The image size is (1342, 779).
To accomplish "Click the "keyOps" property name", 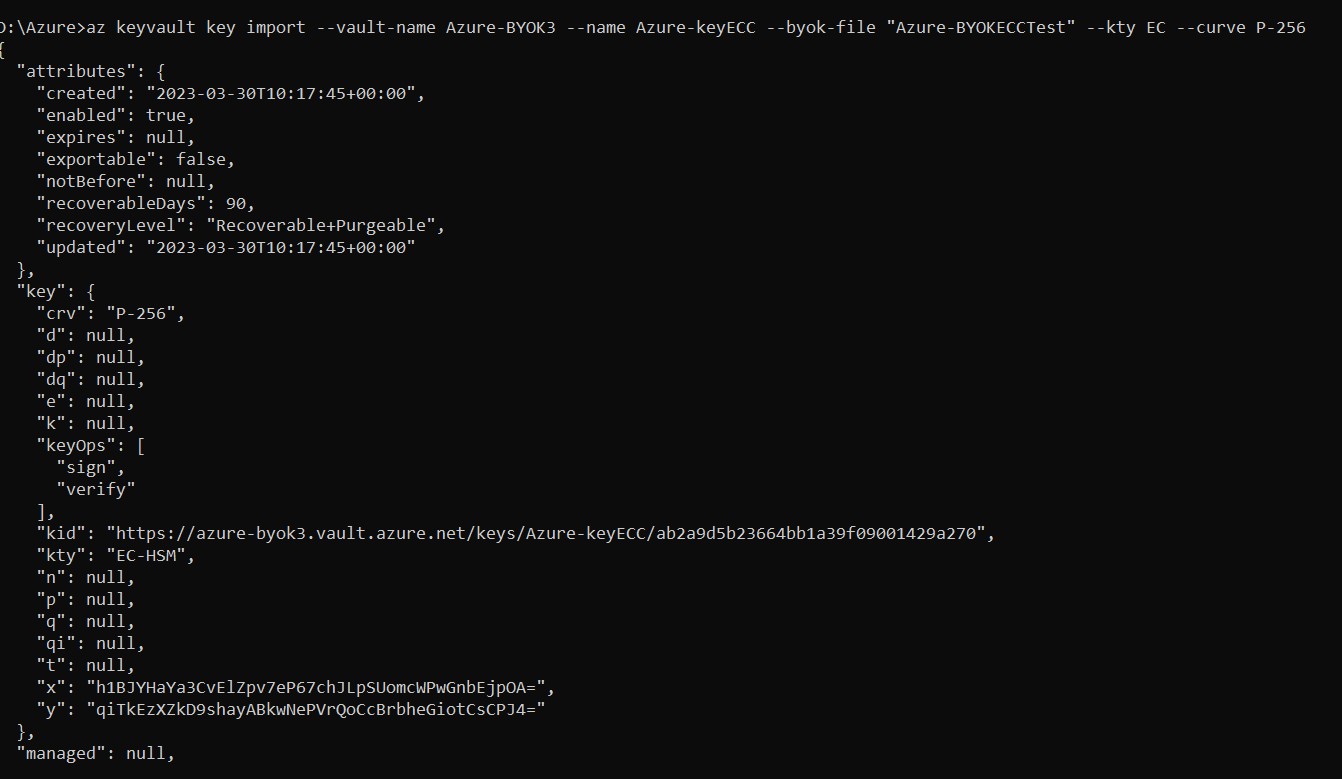I will [x=76, y=445].
